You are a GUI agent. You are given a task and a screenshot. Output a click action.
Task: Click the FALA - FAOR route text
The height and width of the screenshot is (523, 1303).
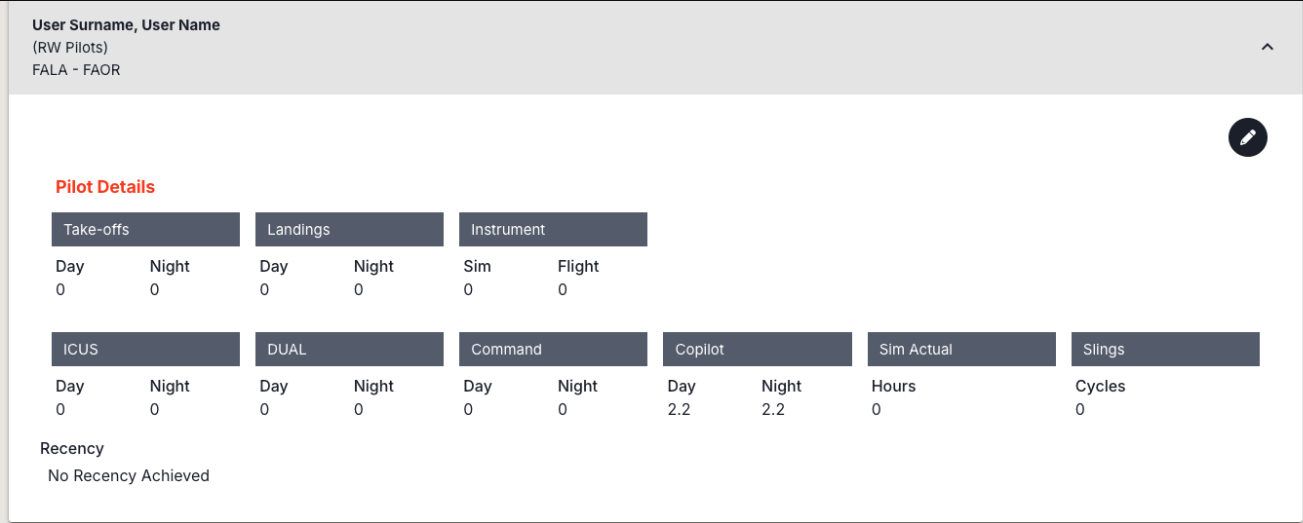(76, 70)
